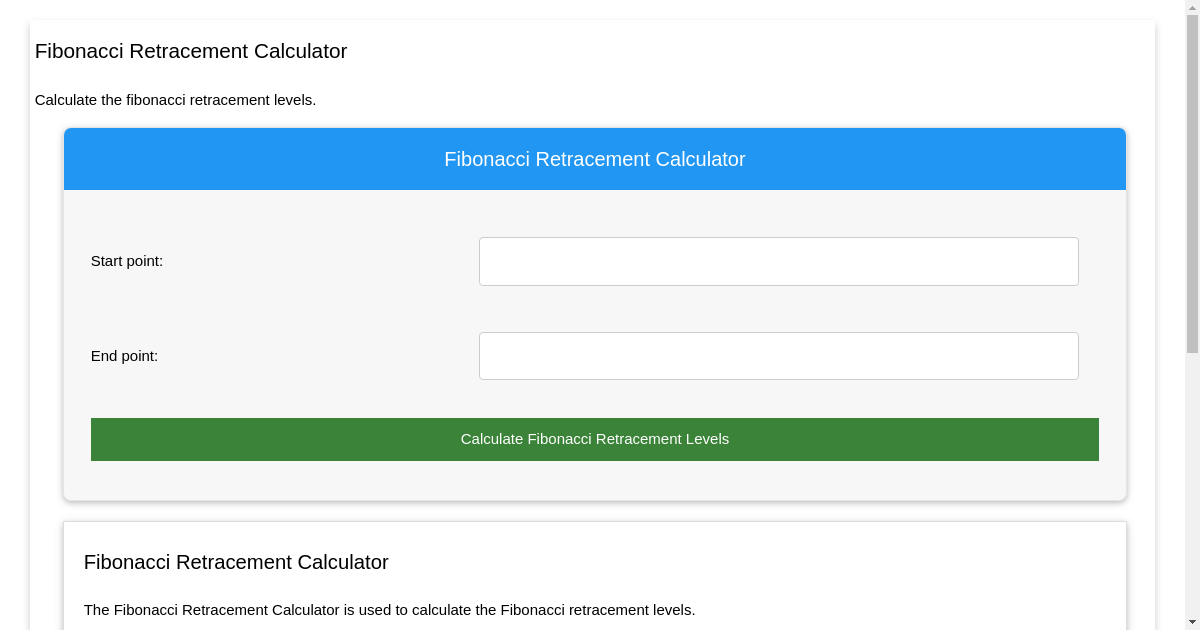
Task: Click the main page title heading
Action: (x=191, y=51)
